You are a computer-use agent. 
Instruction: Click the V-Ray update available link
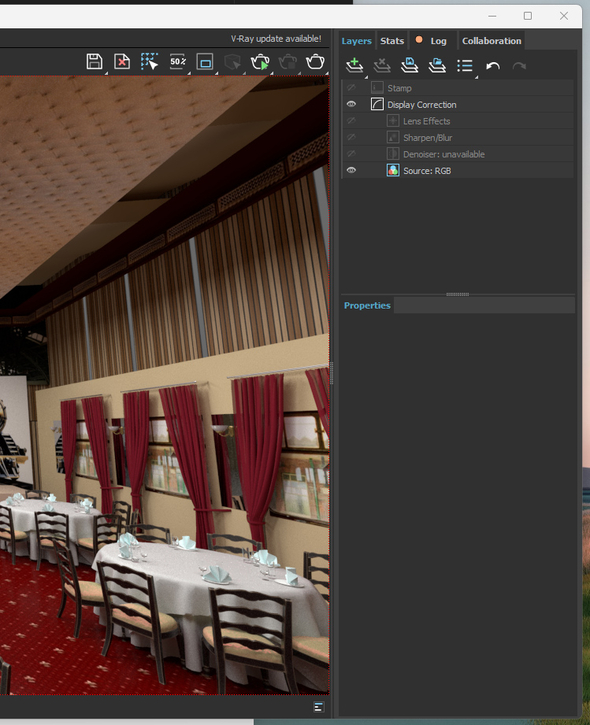coord(276,39)
